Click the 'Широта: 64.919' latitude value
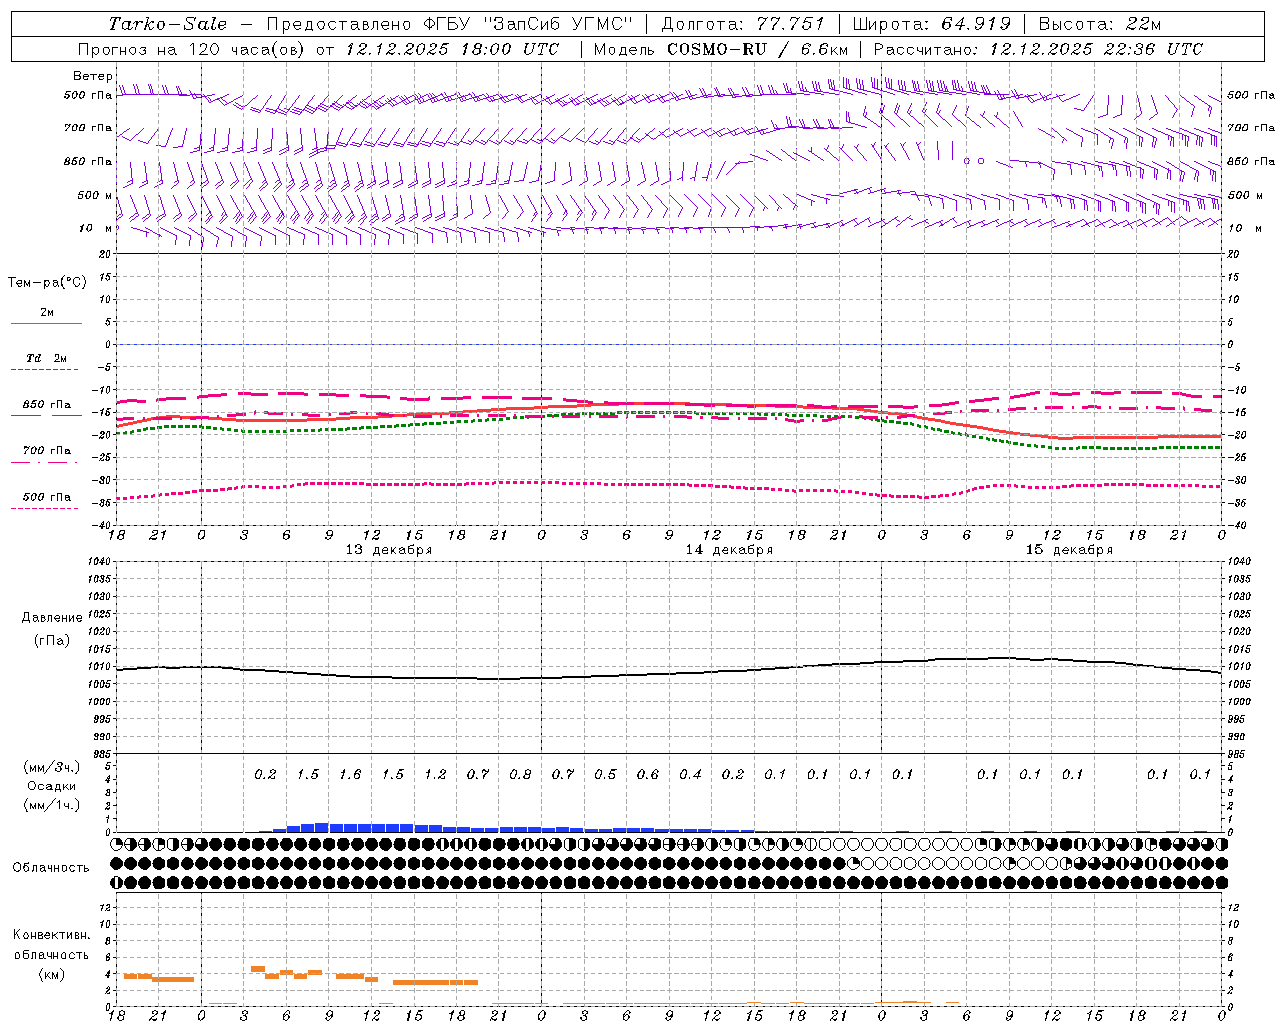The image size is (1280, 1024). 931,24
